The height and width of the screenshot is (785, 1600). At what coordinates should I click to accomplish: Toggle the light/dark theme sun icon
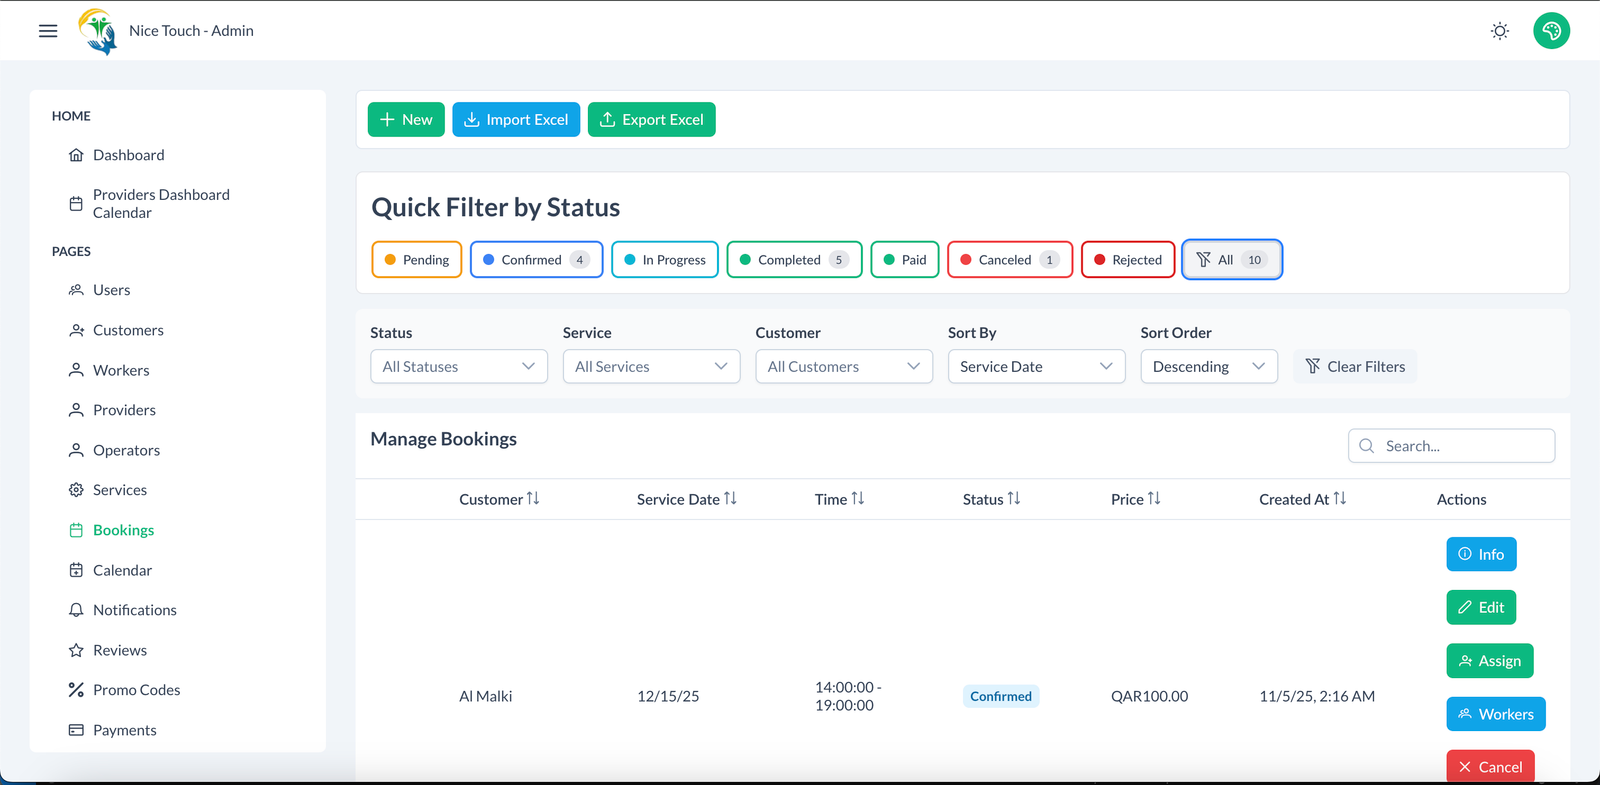(x=1499, y=31)
